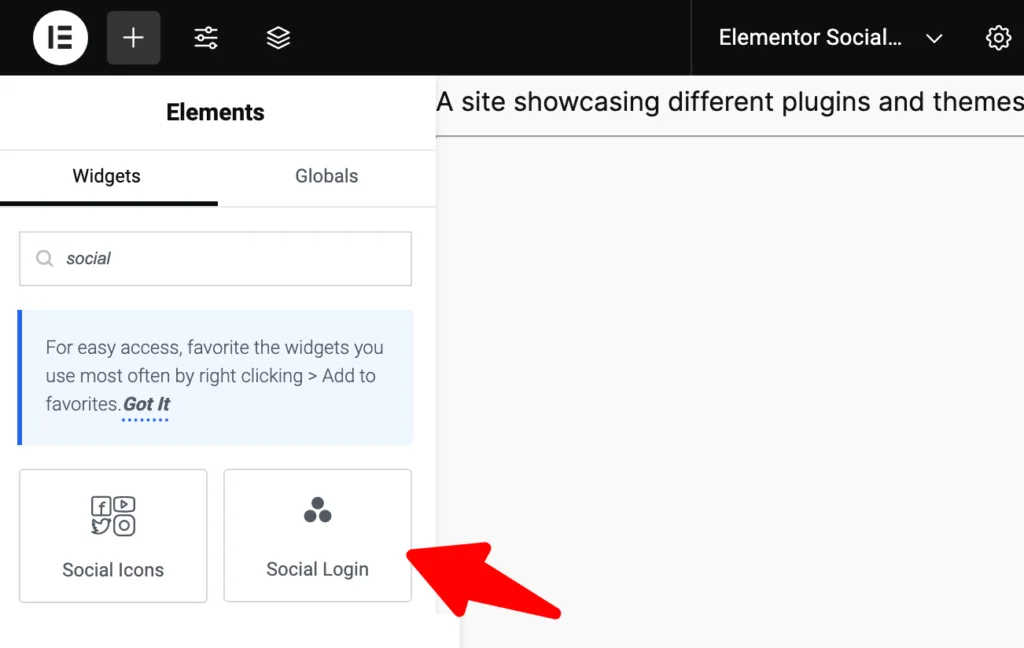
Task: Click the favorites tip notice box
Action: (216, 378)
